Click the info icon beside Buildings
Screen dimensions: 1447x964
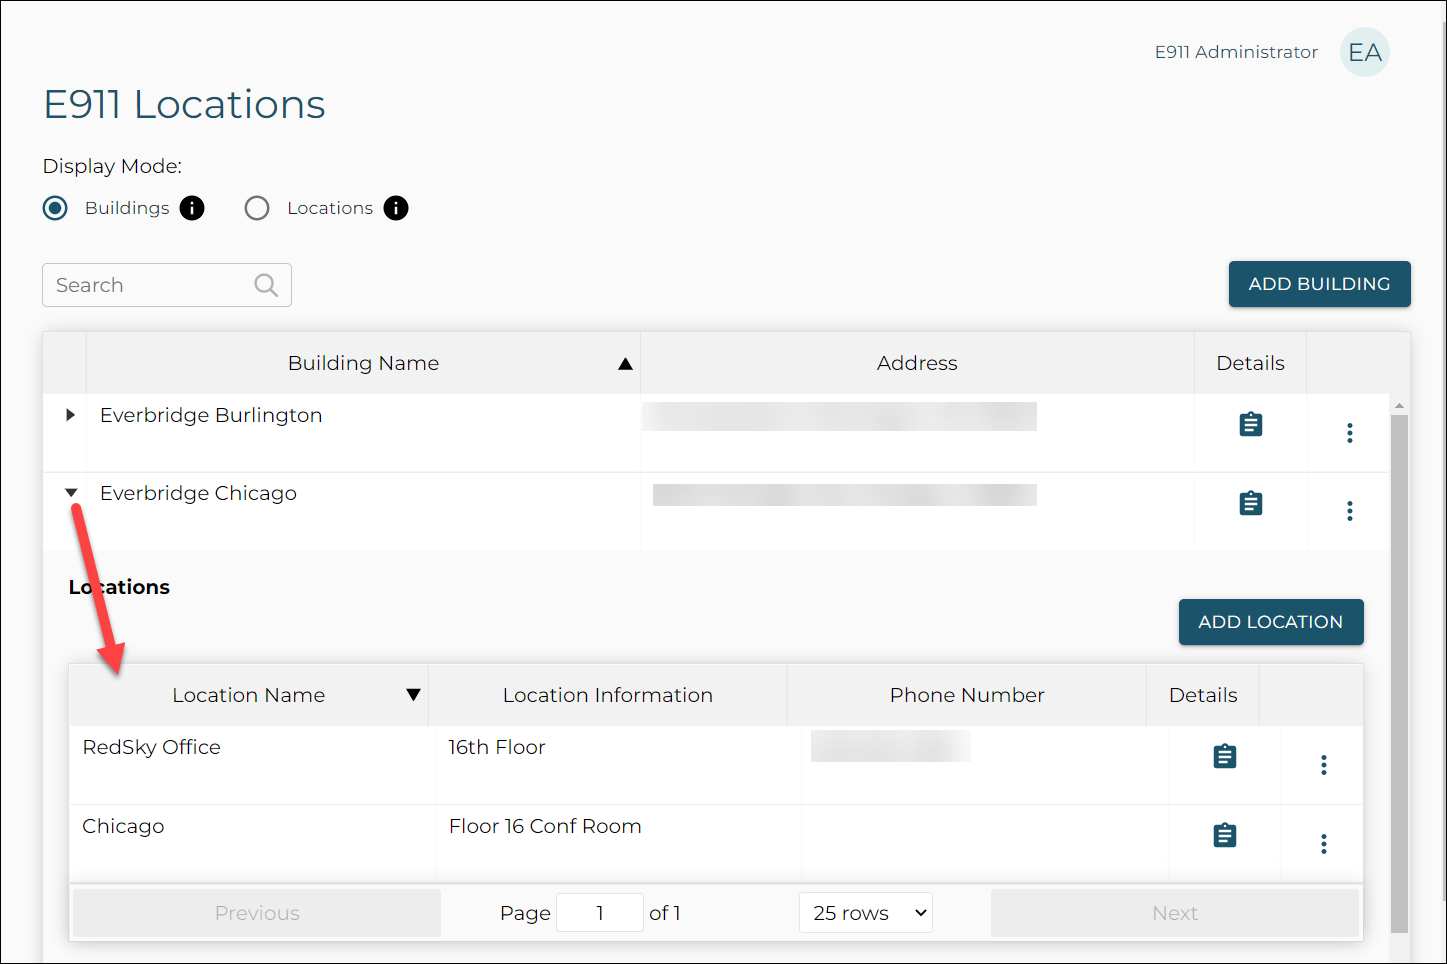192,208
